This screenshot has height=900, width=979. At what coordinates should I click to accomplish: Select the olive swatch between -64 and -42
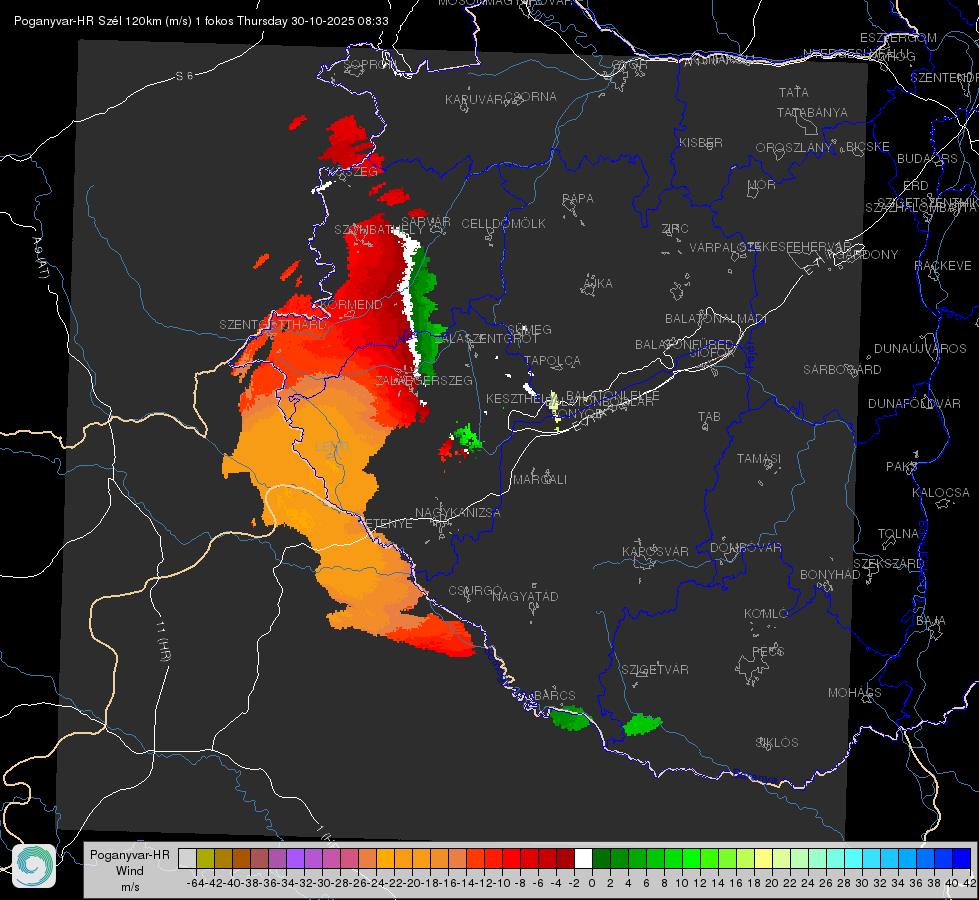205,858
